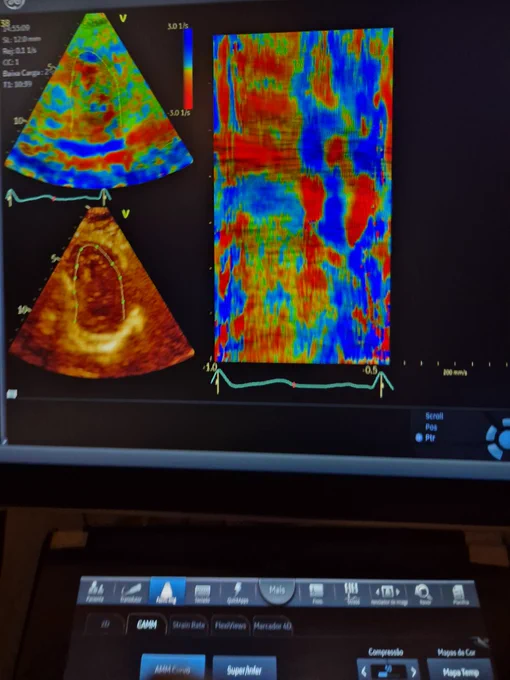Screen dimensions: 510x680
Task: Tap the Transdutor probe icon
Action: [x=131, y=592]
